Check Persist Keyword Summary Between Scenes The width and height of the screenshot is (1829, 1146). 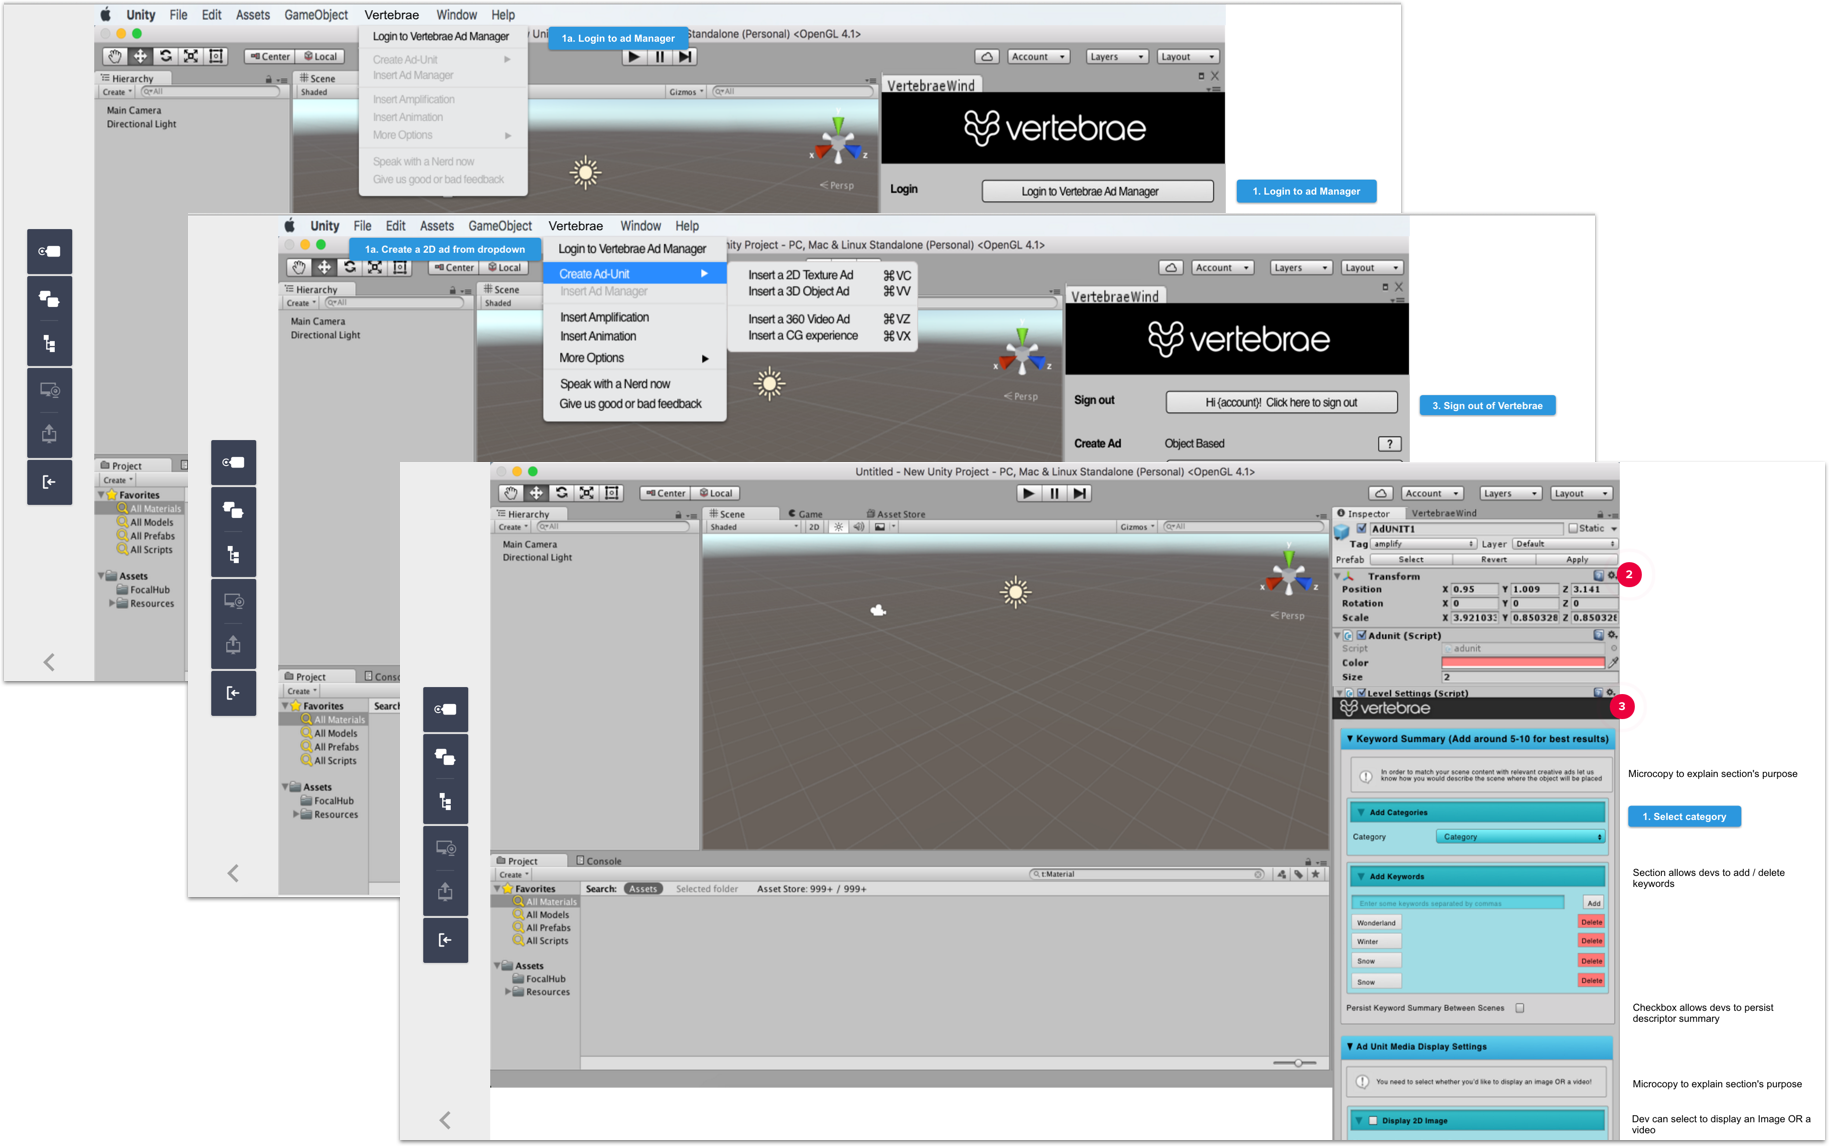pyautogui.click(x=1520, y=1008)
